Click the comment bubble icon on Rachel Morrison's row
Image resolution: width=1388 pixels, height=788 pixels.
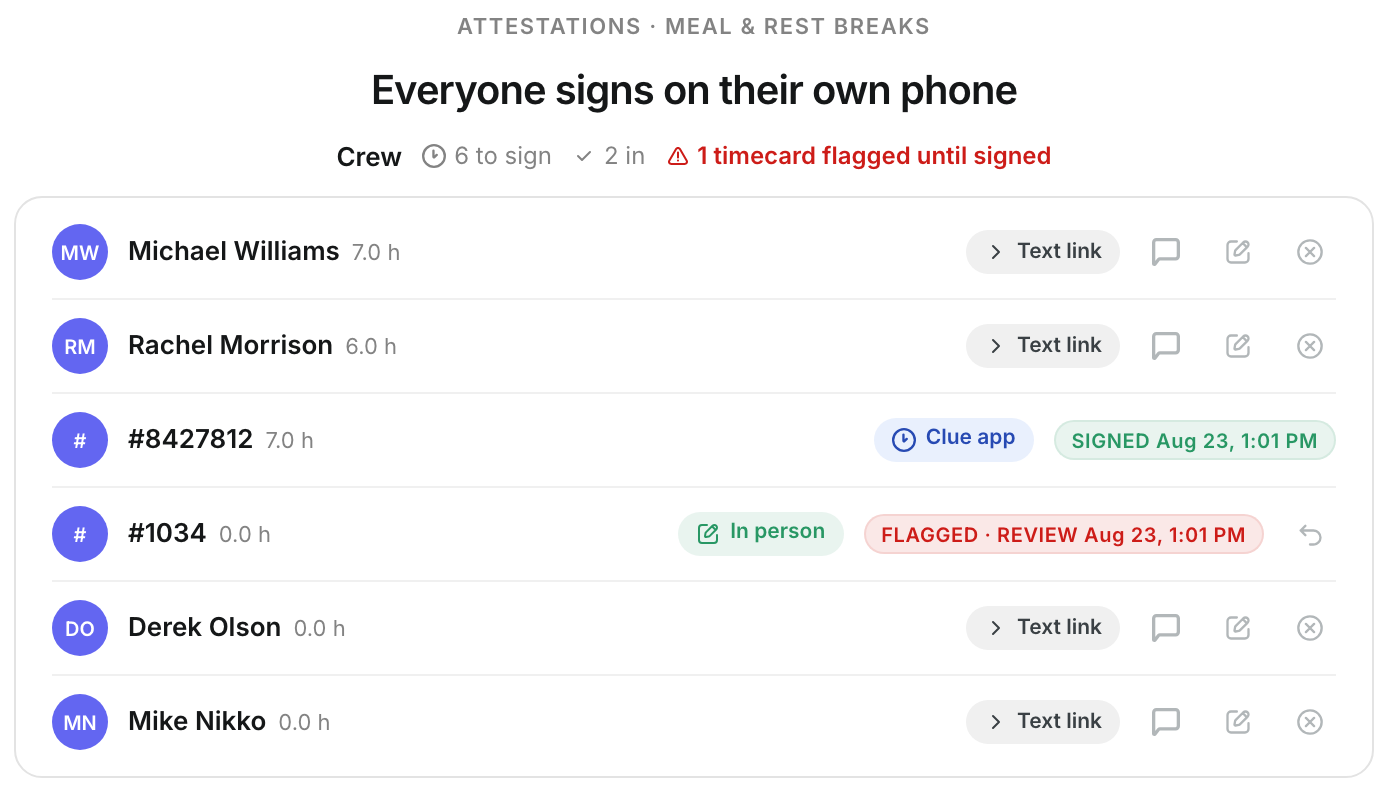point(1166,346)
